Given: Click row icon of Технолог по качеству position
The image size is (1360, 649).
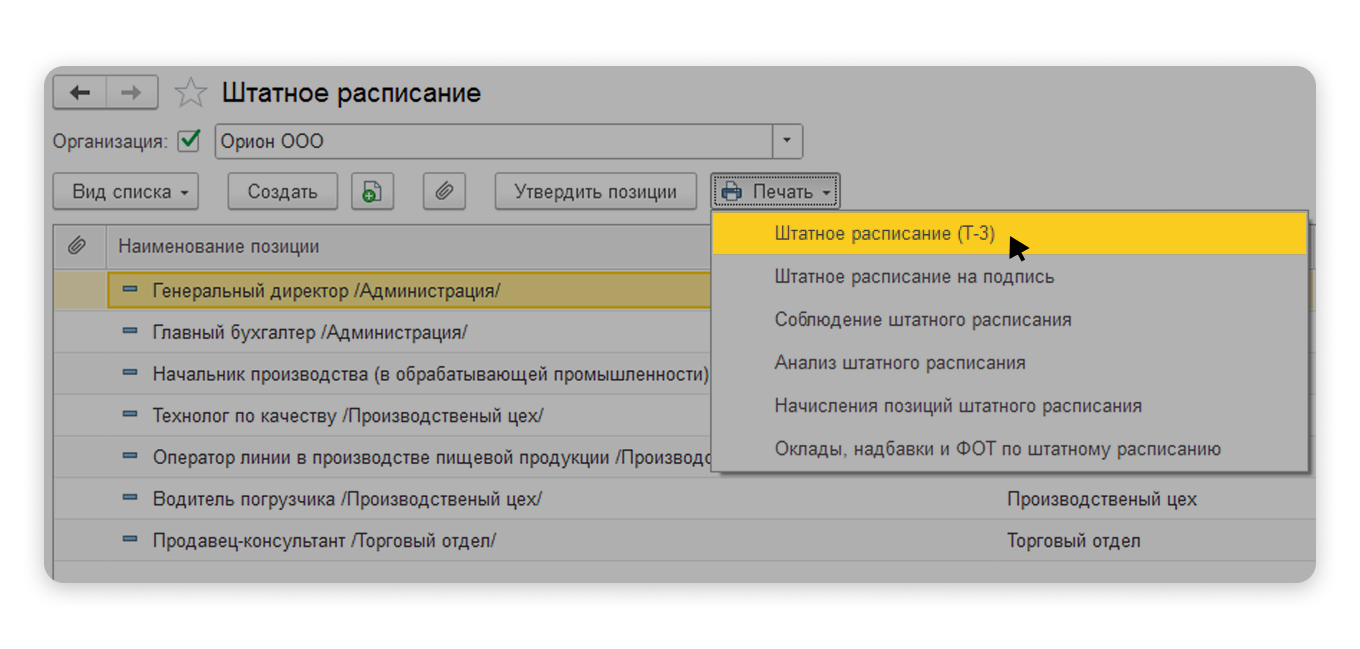Looking at the screenshot, I should point(129,415).
